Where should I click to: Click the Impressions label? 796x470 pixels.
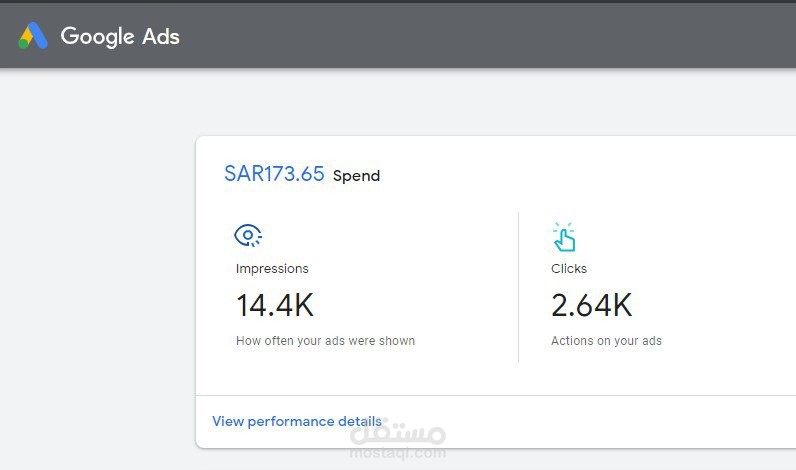point(272,268)
